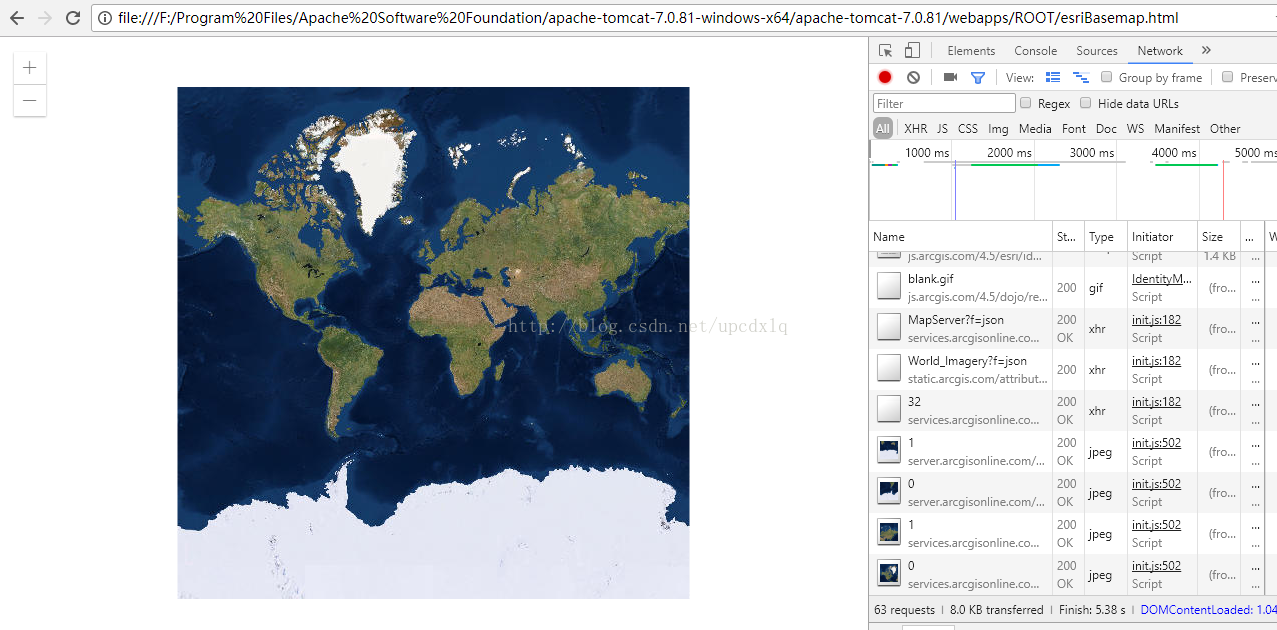1277x630 pixels.
Task: Click into the network Filter text box
Action: point(944,103)
